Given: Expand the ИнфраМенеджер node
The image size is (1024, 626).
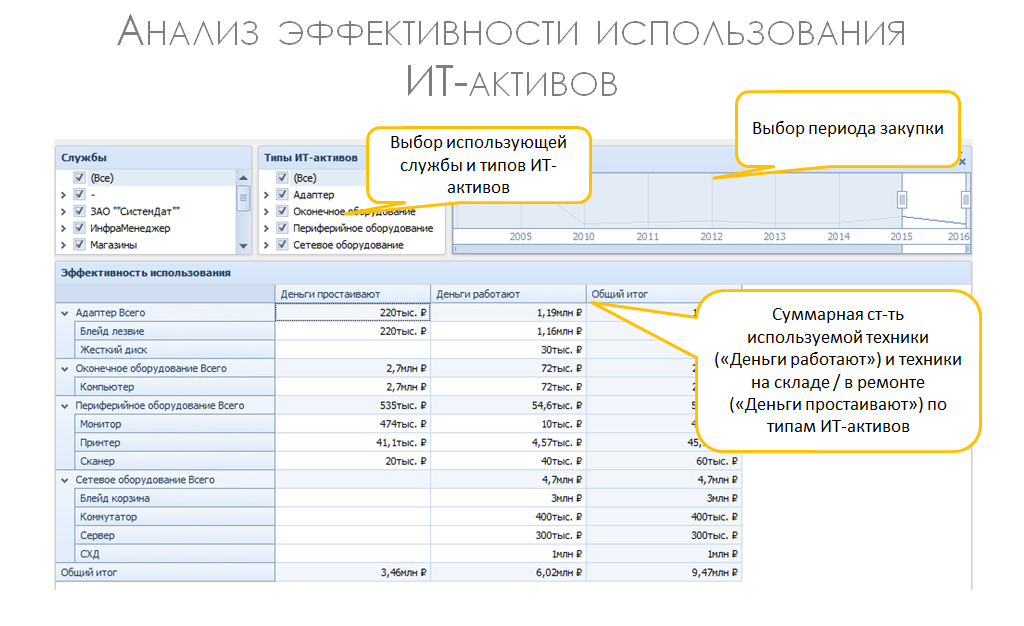Looking at the screenshot, I should 63,228.
